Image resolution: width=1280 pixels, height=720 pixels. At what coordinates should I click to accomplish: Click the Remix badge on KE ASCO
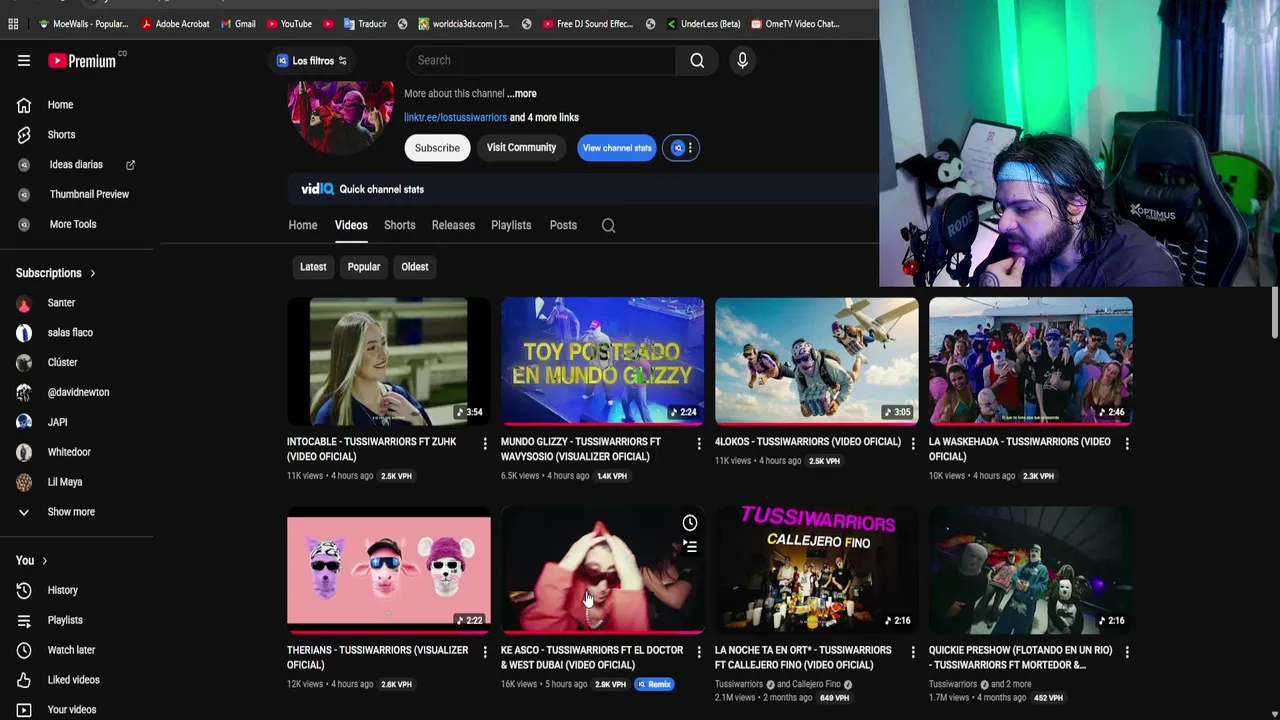tap(654, 684)
